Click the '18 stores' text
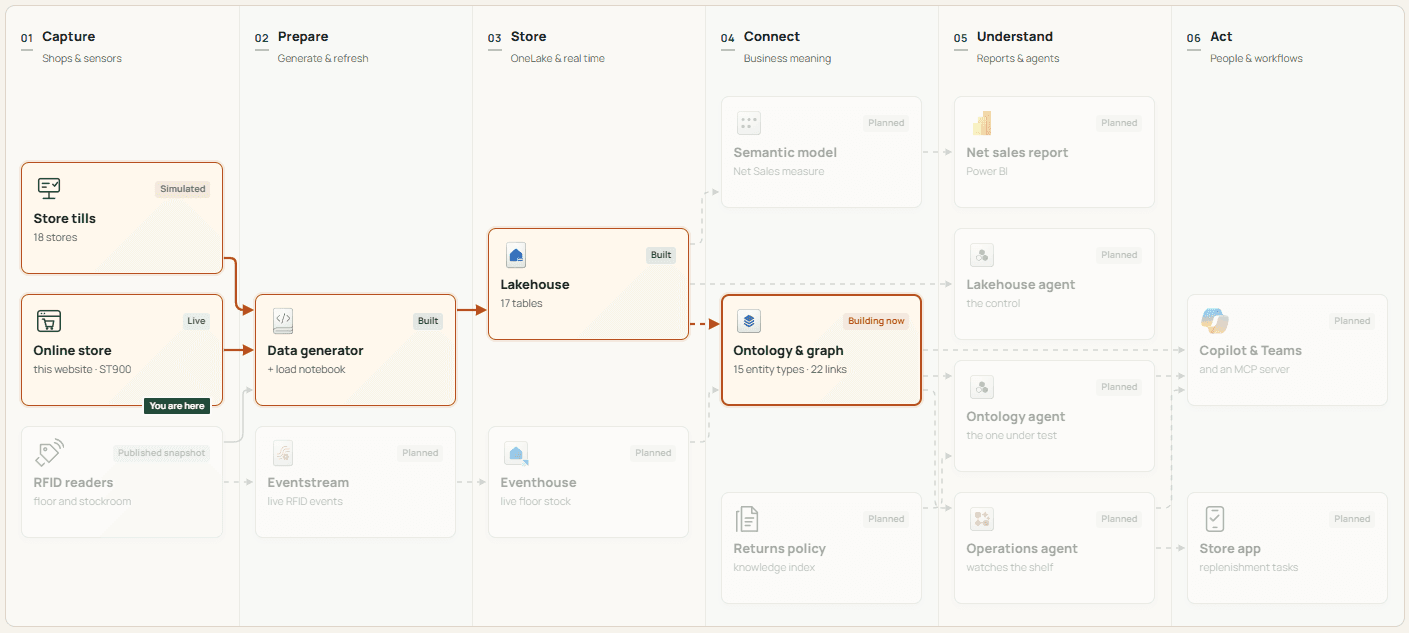 55,237
